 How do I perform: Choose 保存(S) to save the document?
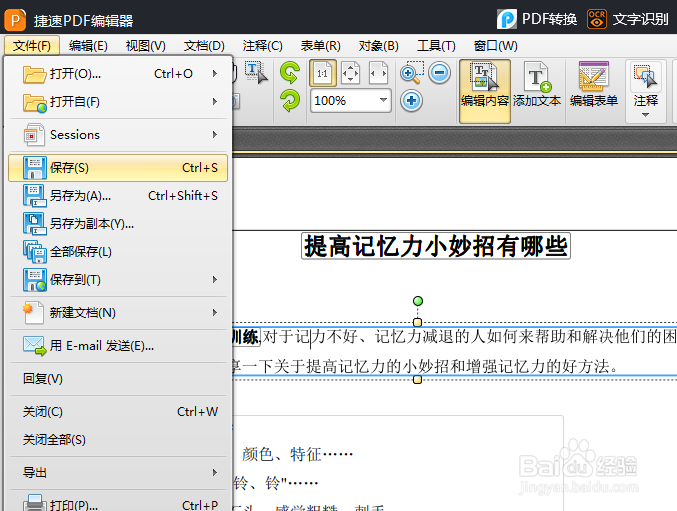pyautogui.click(x=118, y=167)
